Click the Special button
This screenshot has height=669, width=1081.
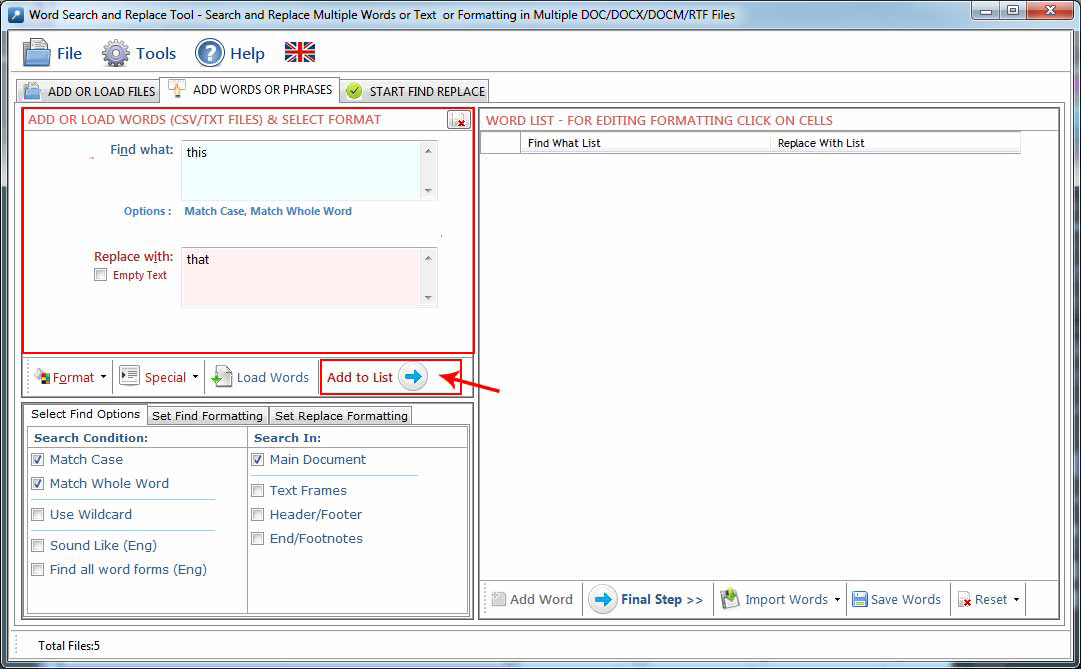click(153, 377)
